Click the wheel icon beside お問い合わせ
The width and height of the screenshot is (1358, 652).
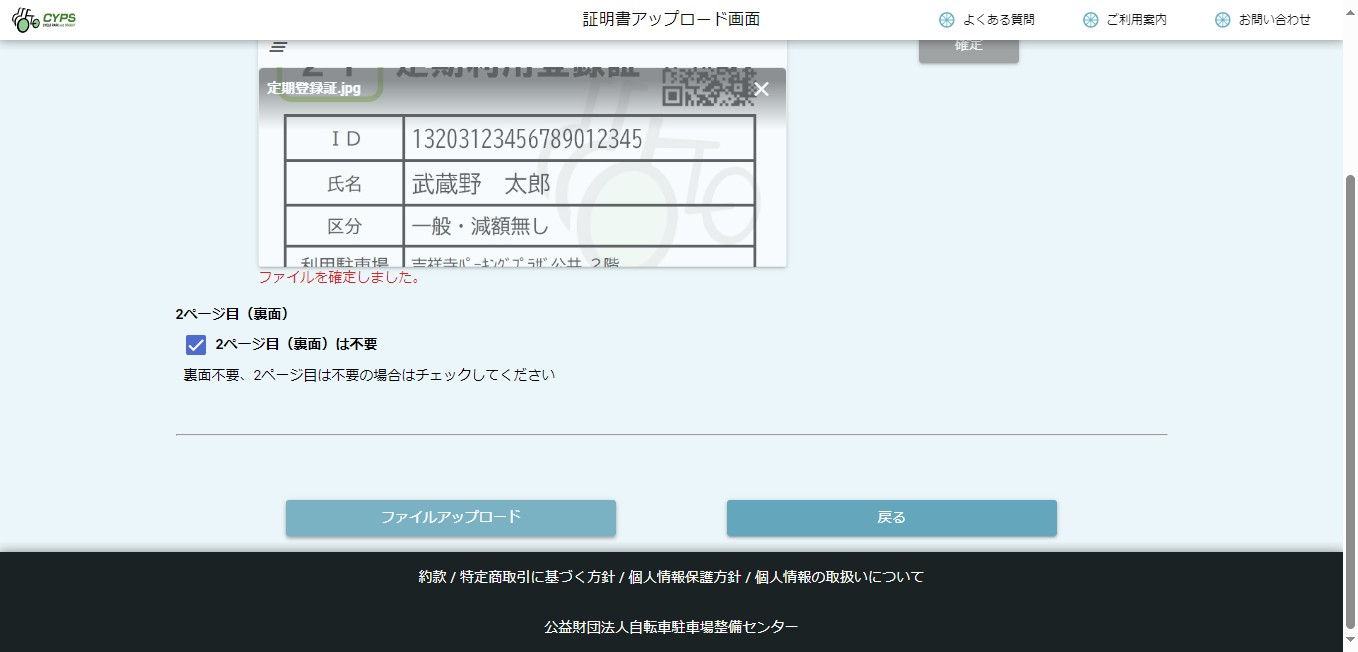click(1222, 20)
